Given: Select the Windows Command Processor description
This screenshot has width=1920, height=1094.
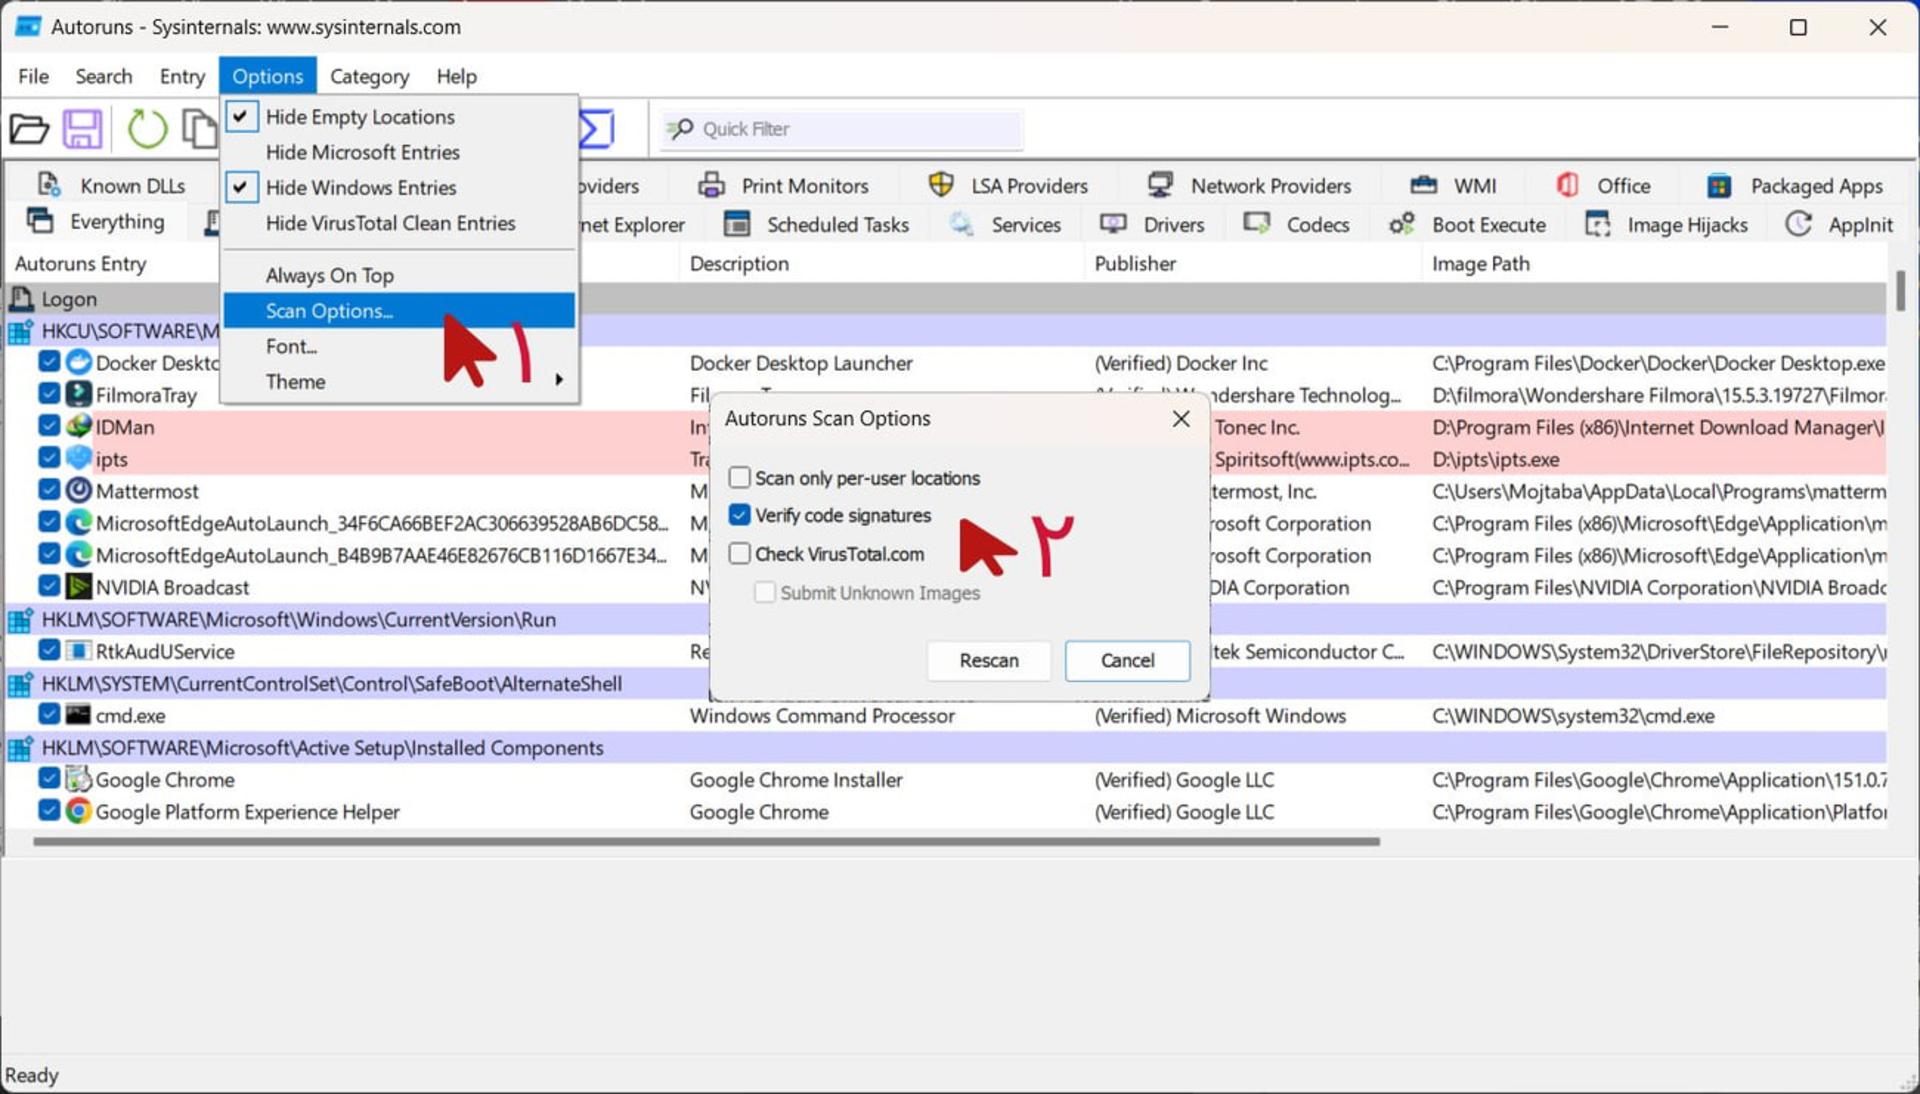Looking at the screenshot, I should (x=822, y=716).
